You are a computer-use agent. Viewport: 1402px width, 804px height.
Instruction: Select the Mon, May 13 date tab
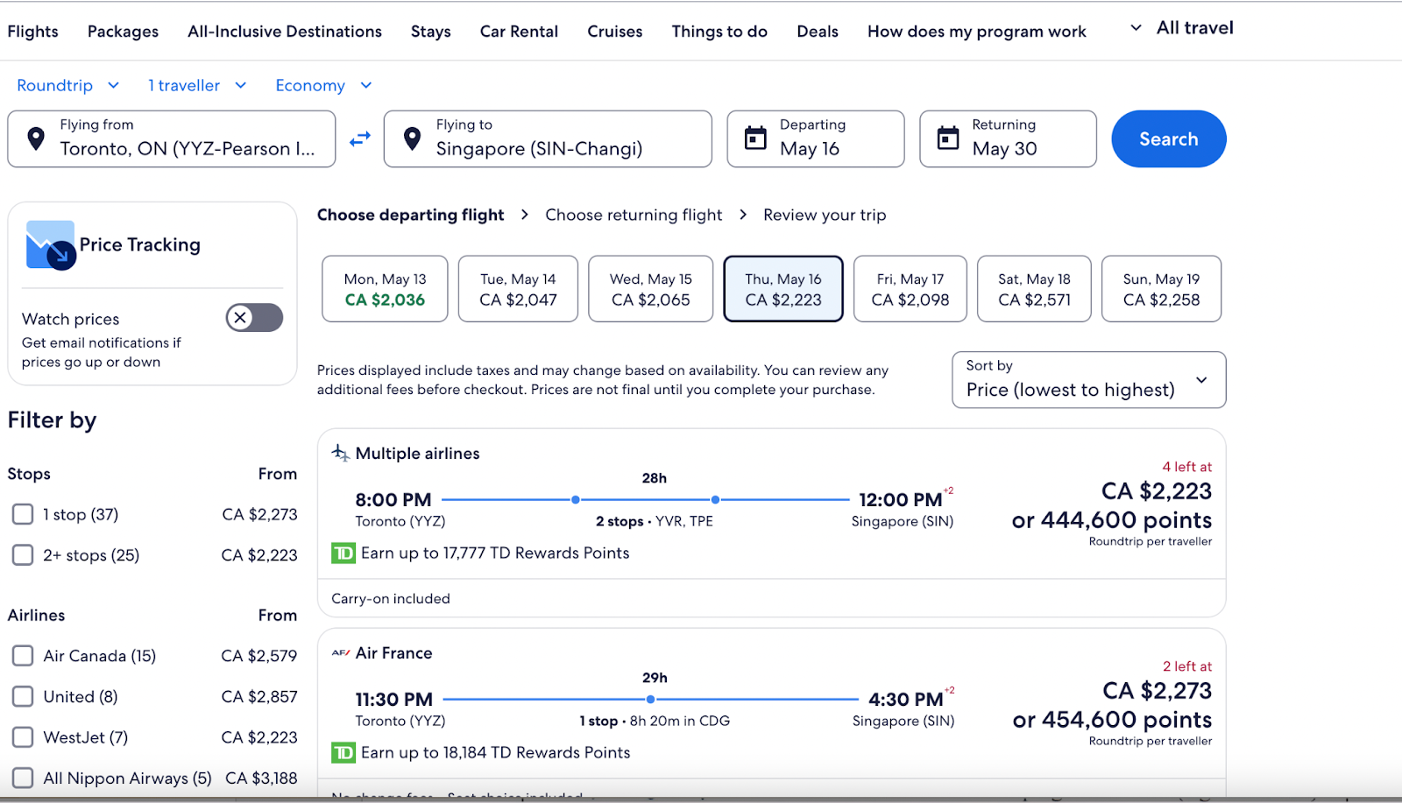[385, 289]
